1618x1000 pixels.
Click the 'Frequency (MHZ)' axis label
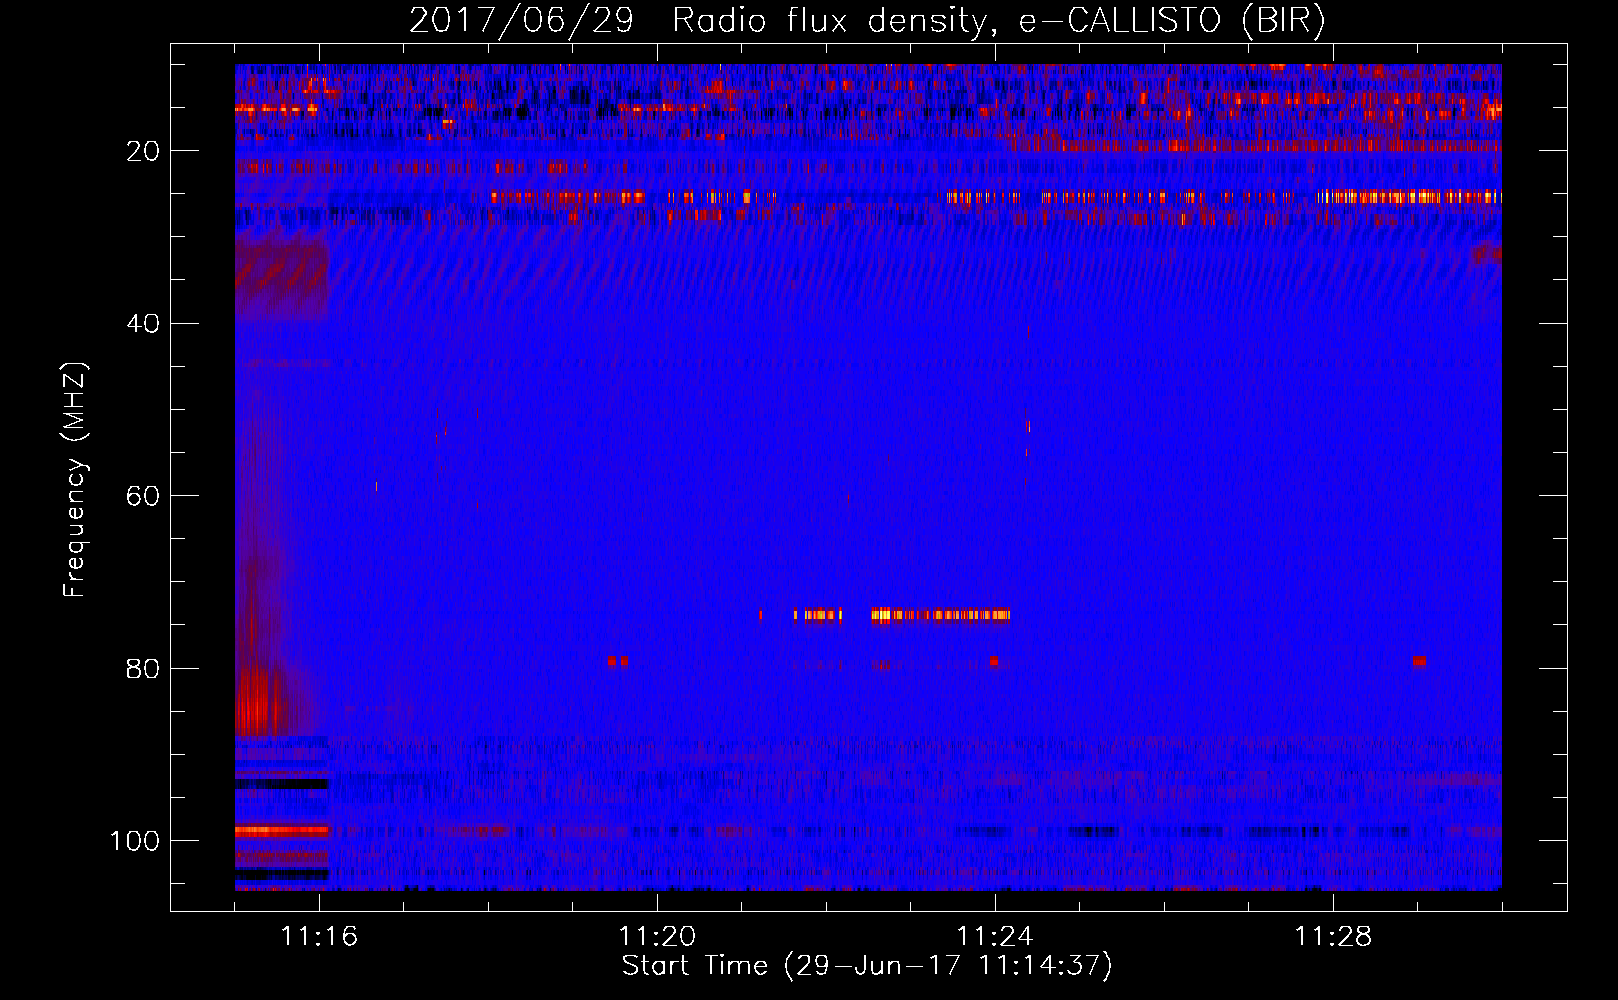pyautogui.click(x=75, y=480)
